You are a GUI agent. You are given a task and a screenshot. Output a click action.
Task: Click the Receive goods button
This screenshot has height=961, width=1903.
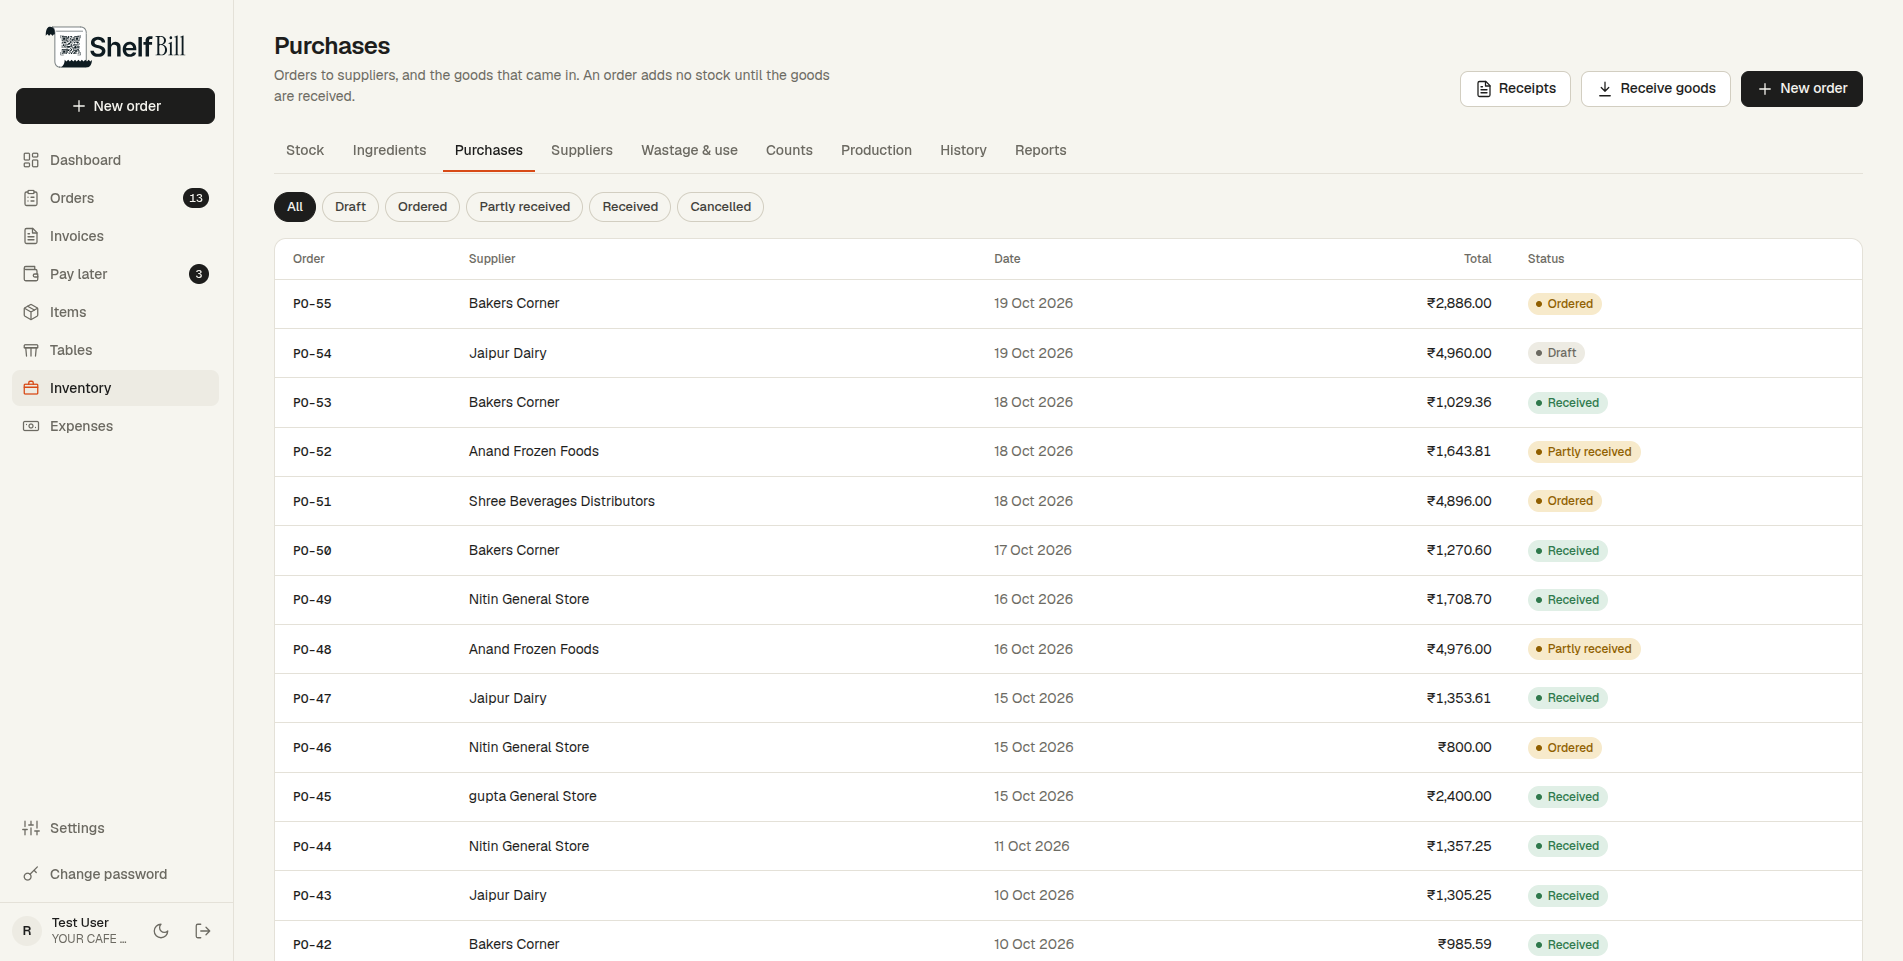1656,89
